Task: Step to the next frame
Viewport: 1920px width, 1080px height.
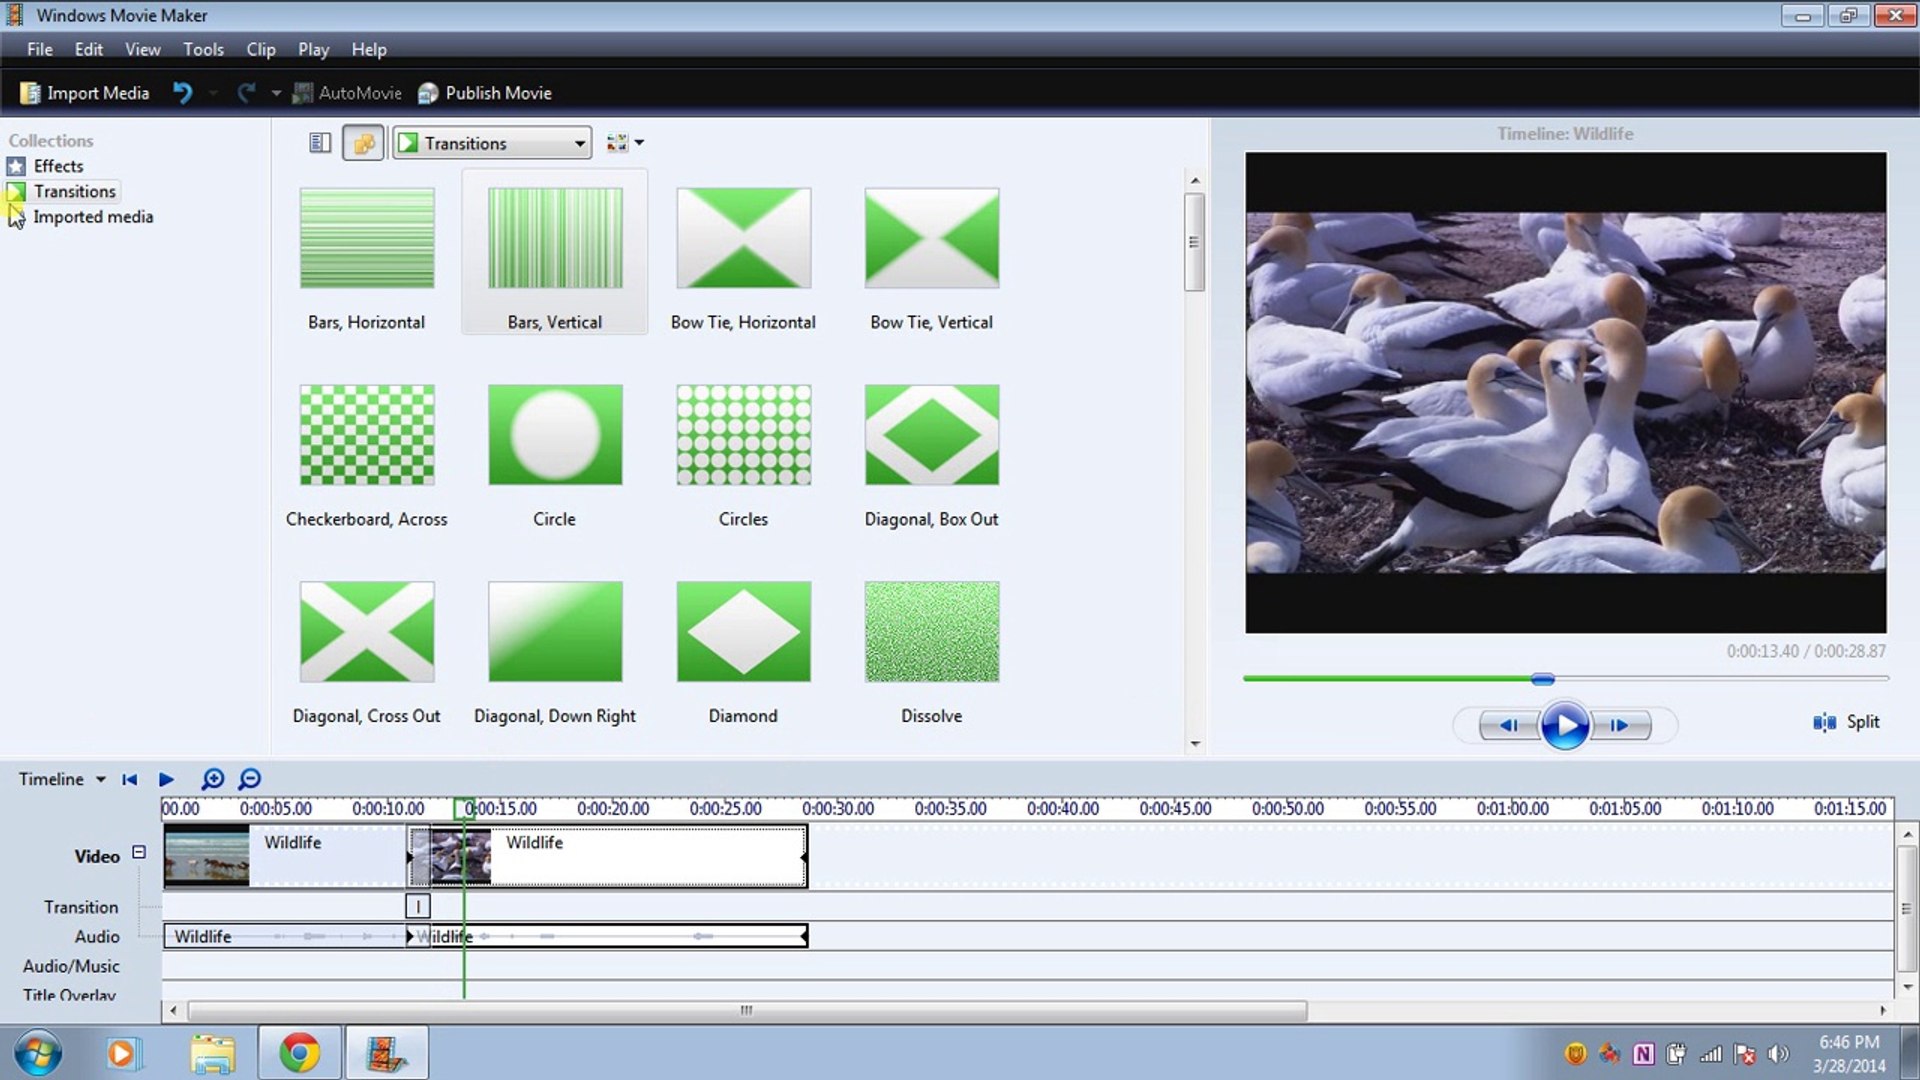Action: coord(1620,726)
